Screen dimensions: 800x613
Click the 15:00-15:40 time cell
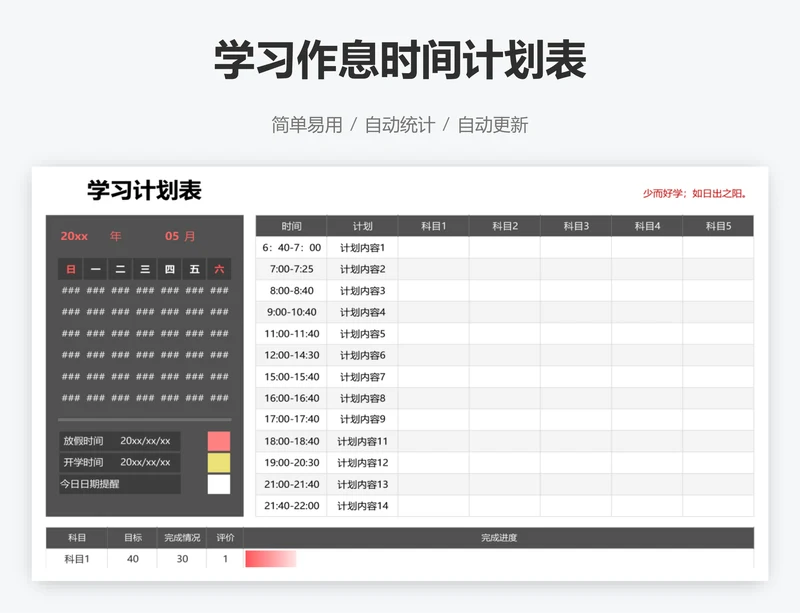[x=291, y=377]
